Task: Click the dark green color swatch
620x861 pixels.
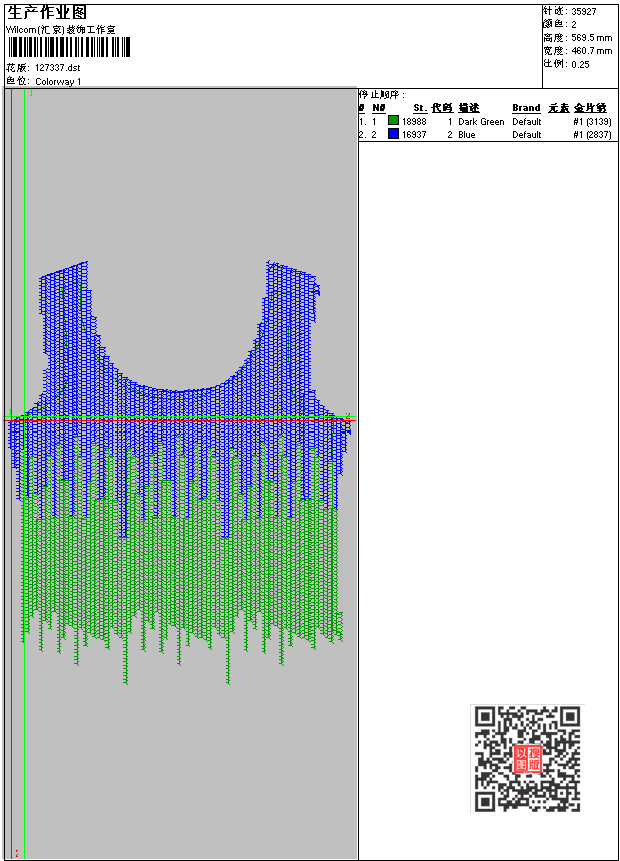Action: coord(393,121)
